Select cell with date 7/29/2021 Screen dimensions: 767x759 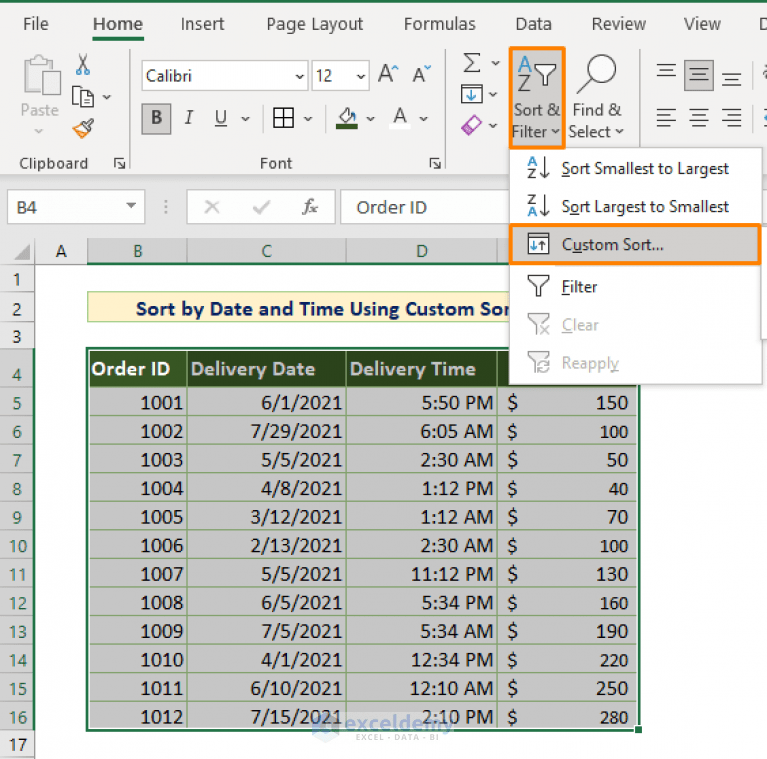click(x=267, y=431)
